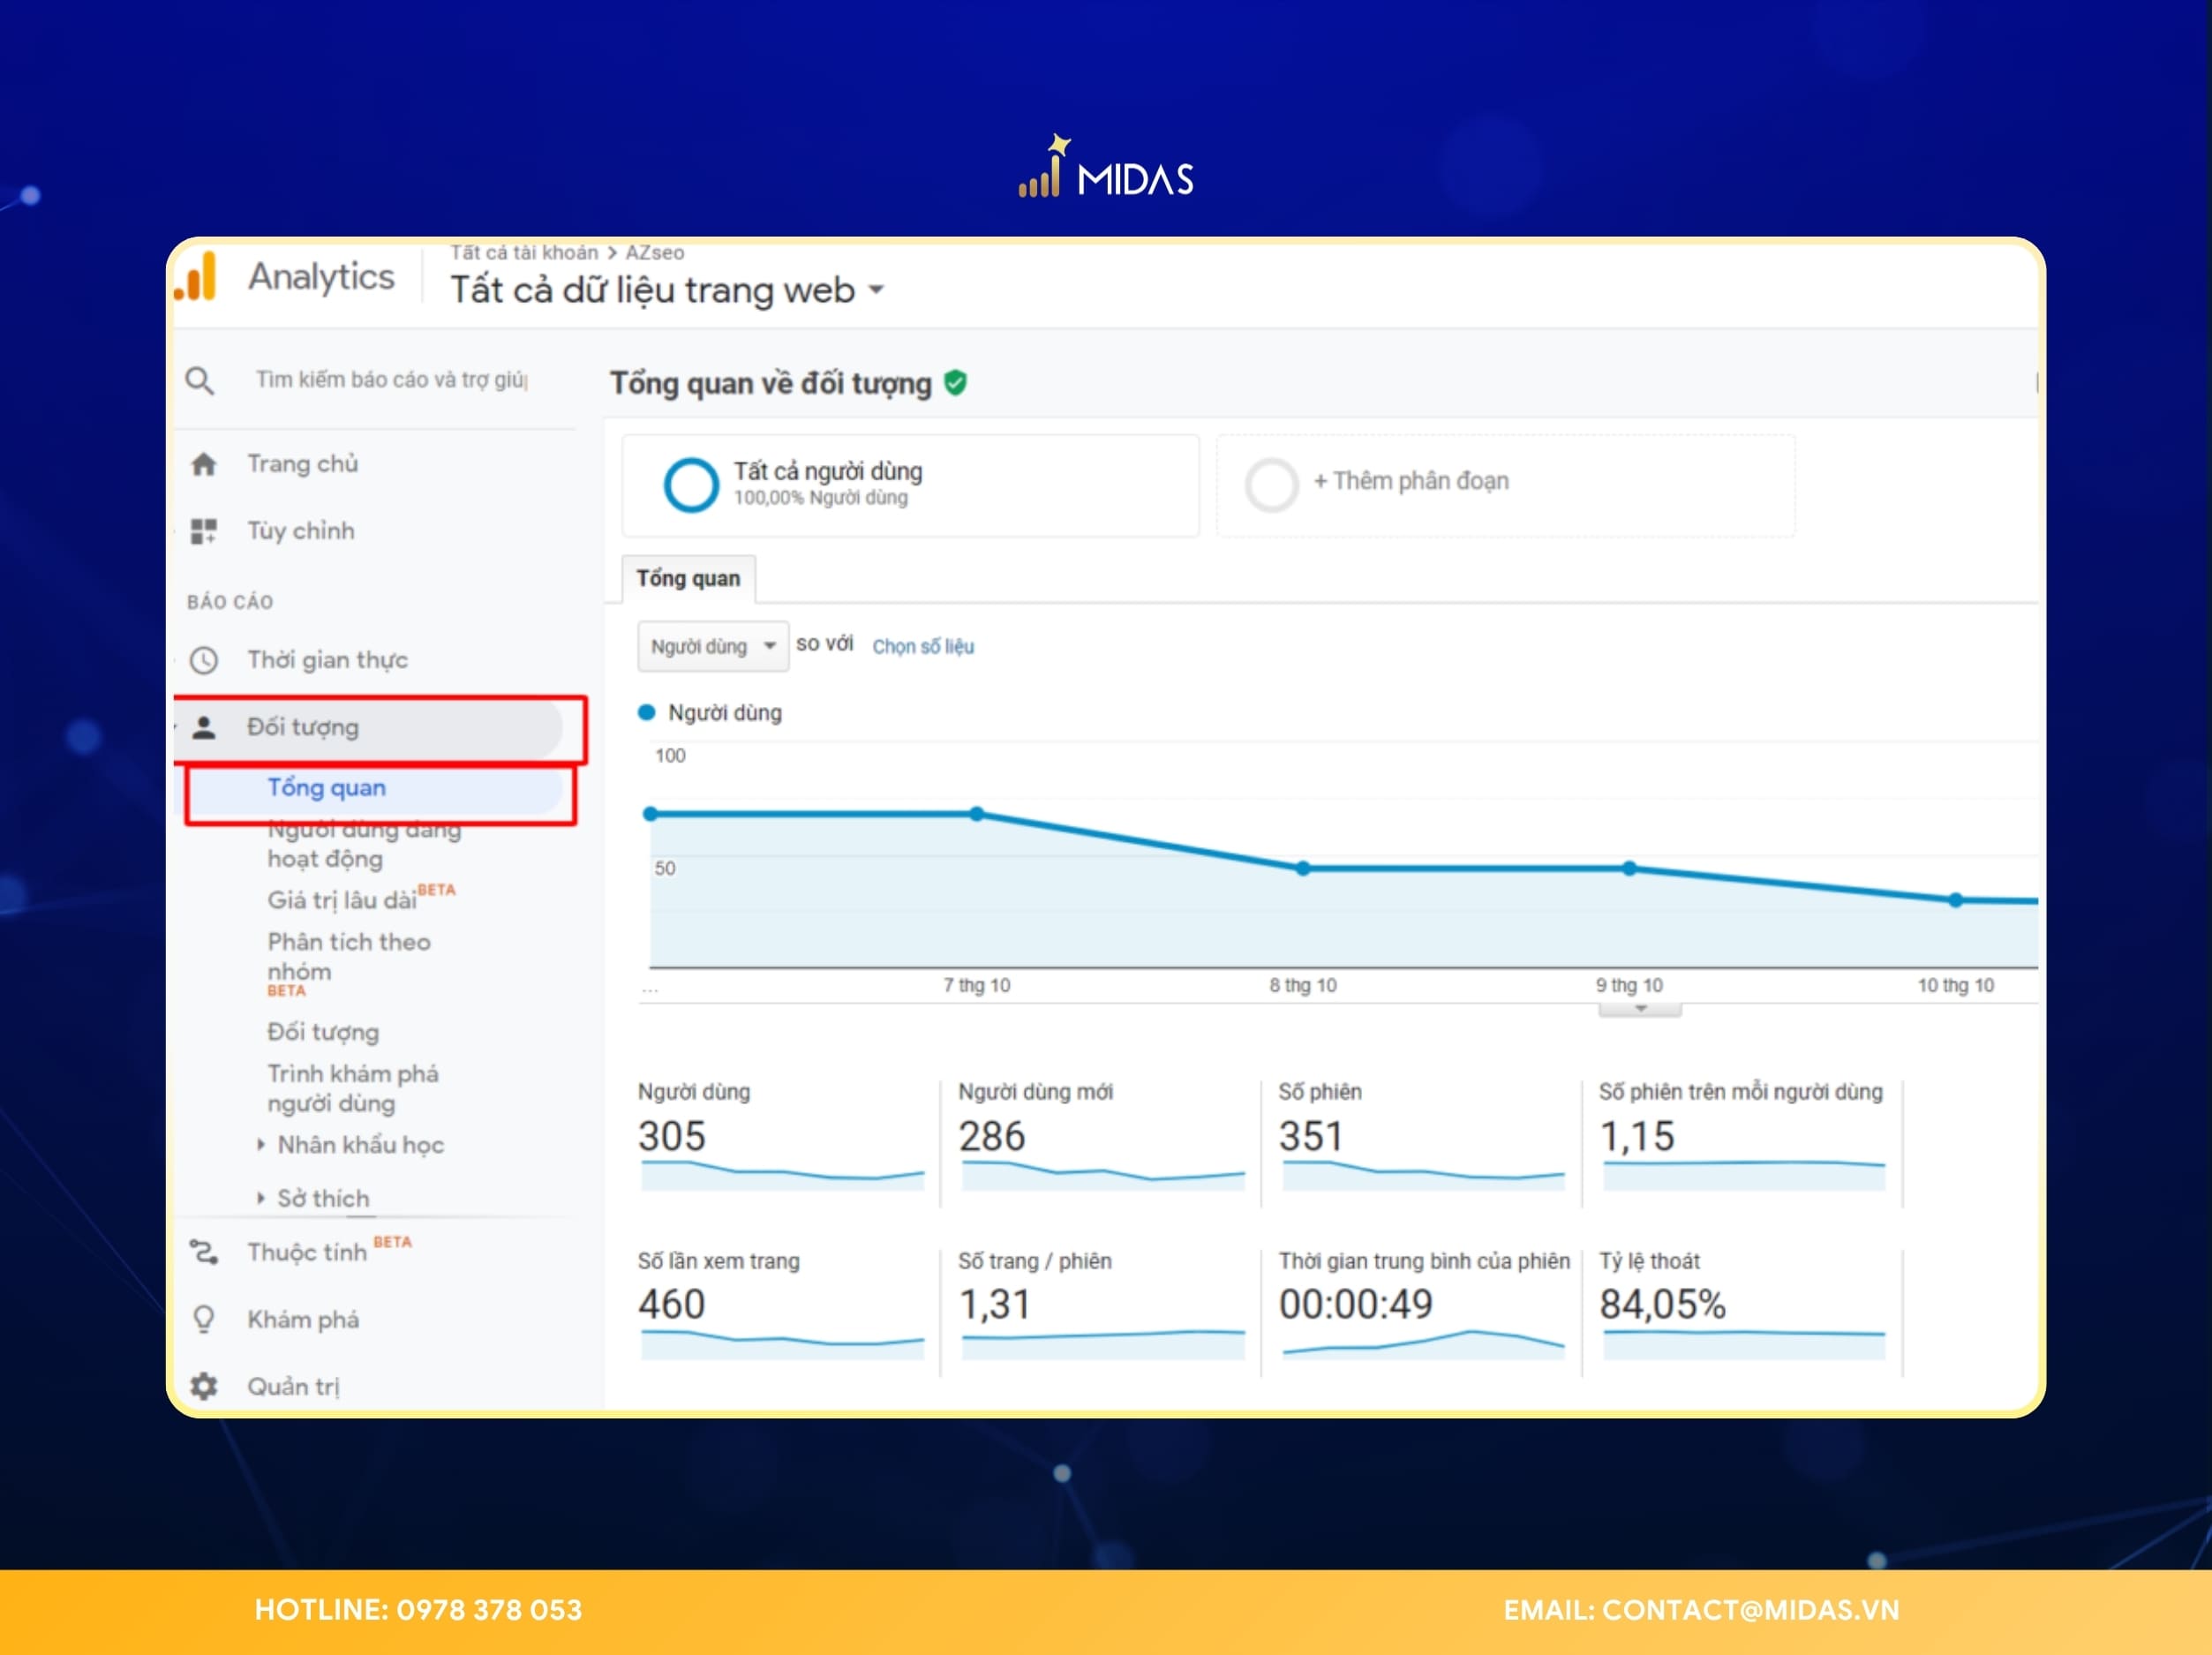Open Khám phá in the sidebar
Screen dimensions: 2212x1655
(x=303, y=1319)
